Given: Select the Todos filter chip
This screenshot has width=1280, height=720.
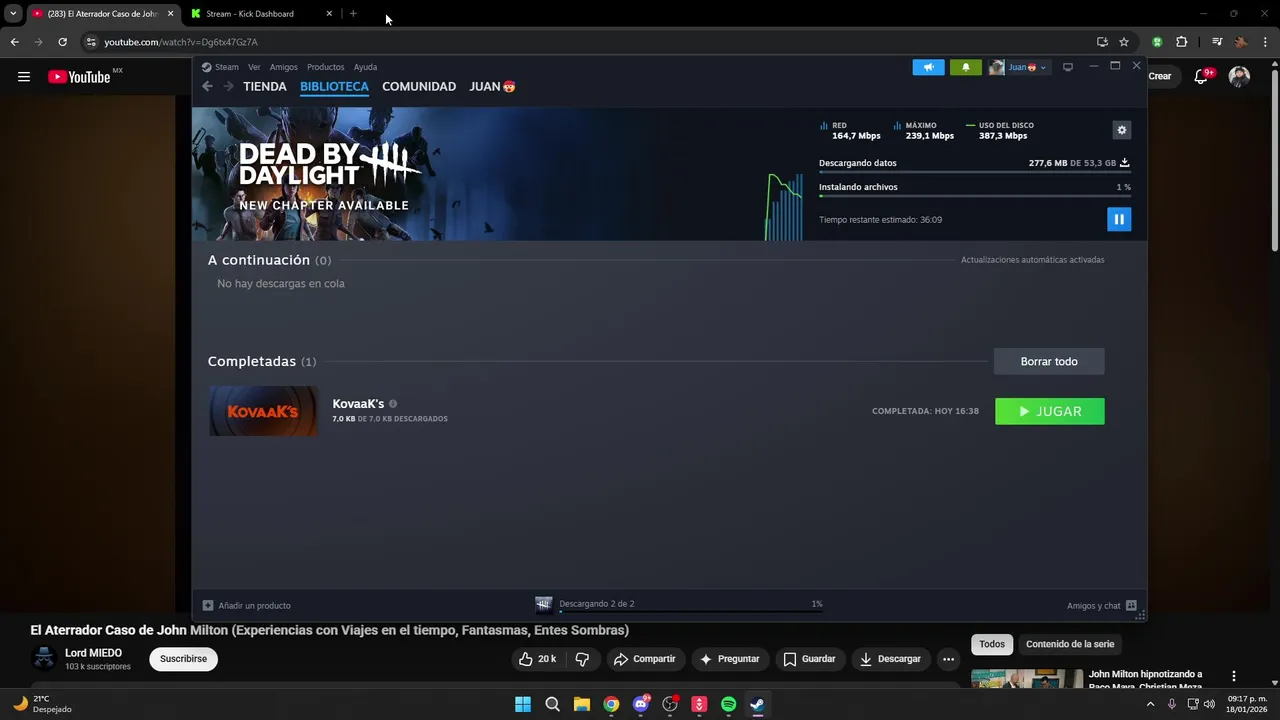Looking at the screenshot, I should point(992,644).
